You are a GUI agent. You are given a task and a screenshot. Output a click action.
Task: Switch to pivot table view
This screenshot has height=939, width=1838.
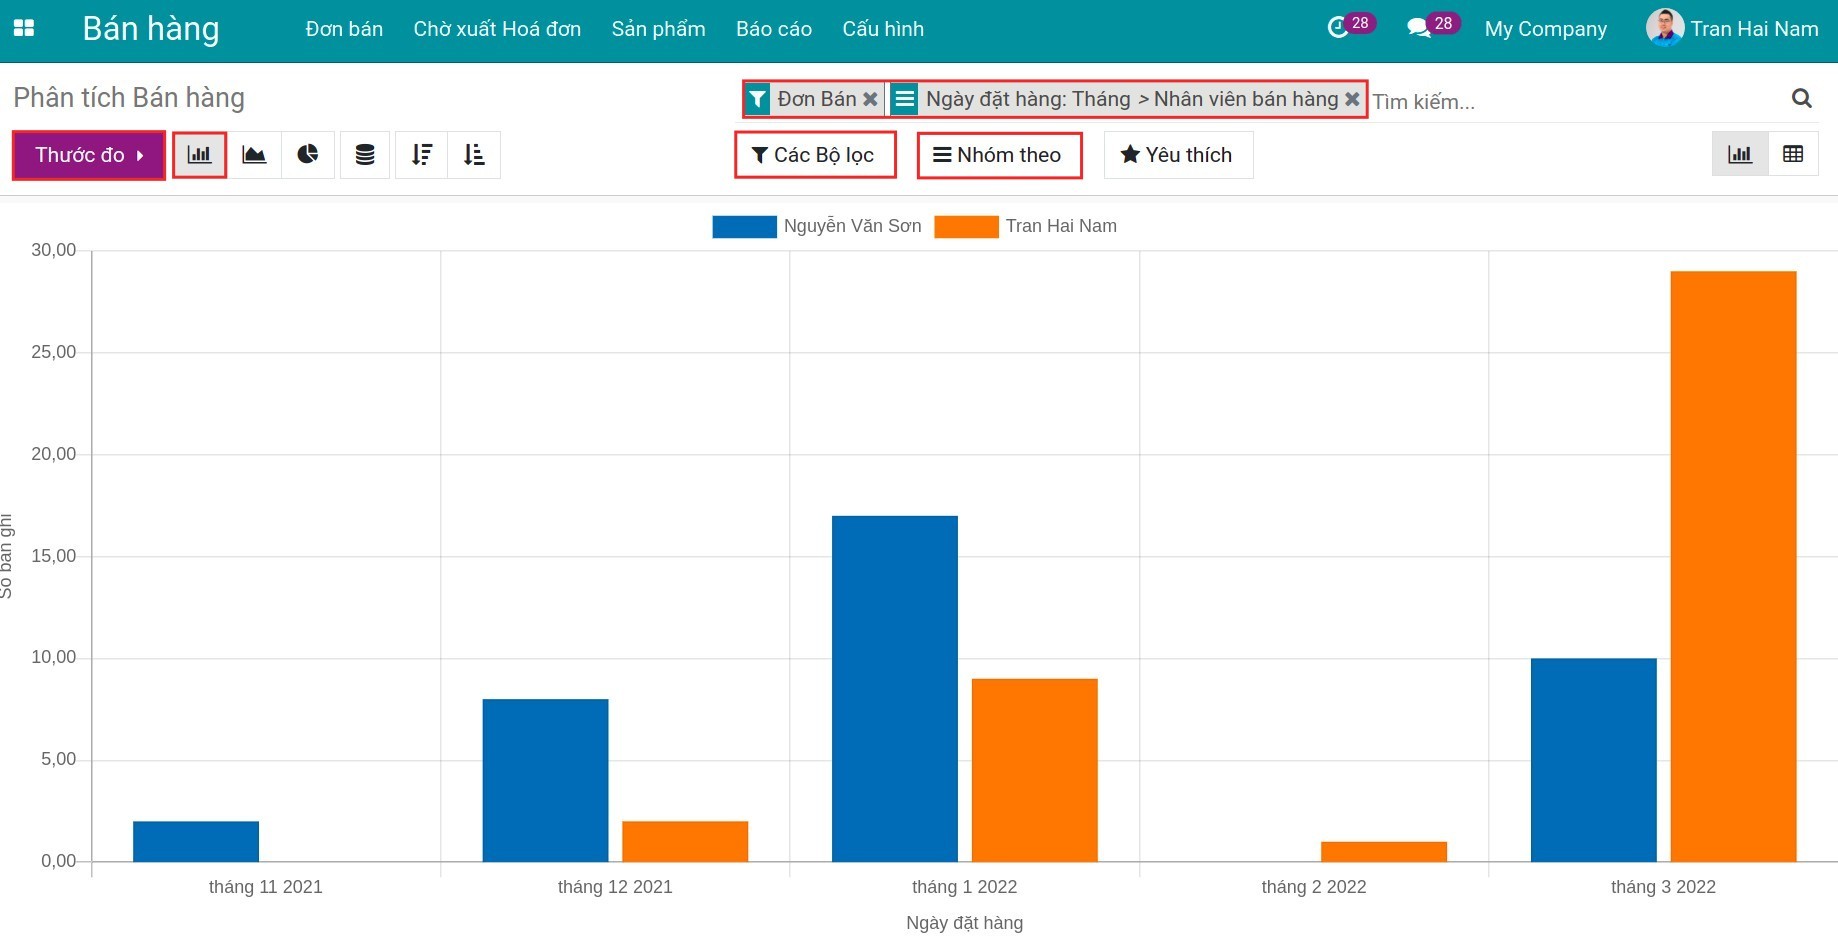coord(1793,154)
